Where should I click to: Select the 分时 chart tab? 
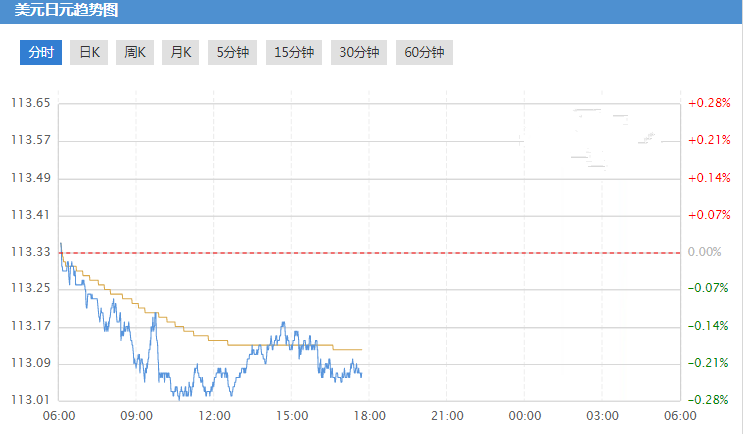point(41,53)
